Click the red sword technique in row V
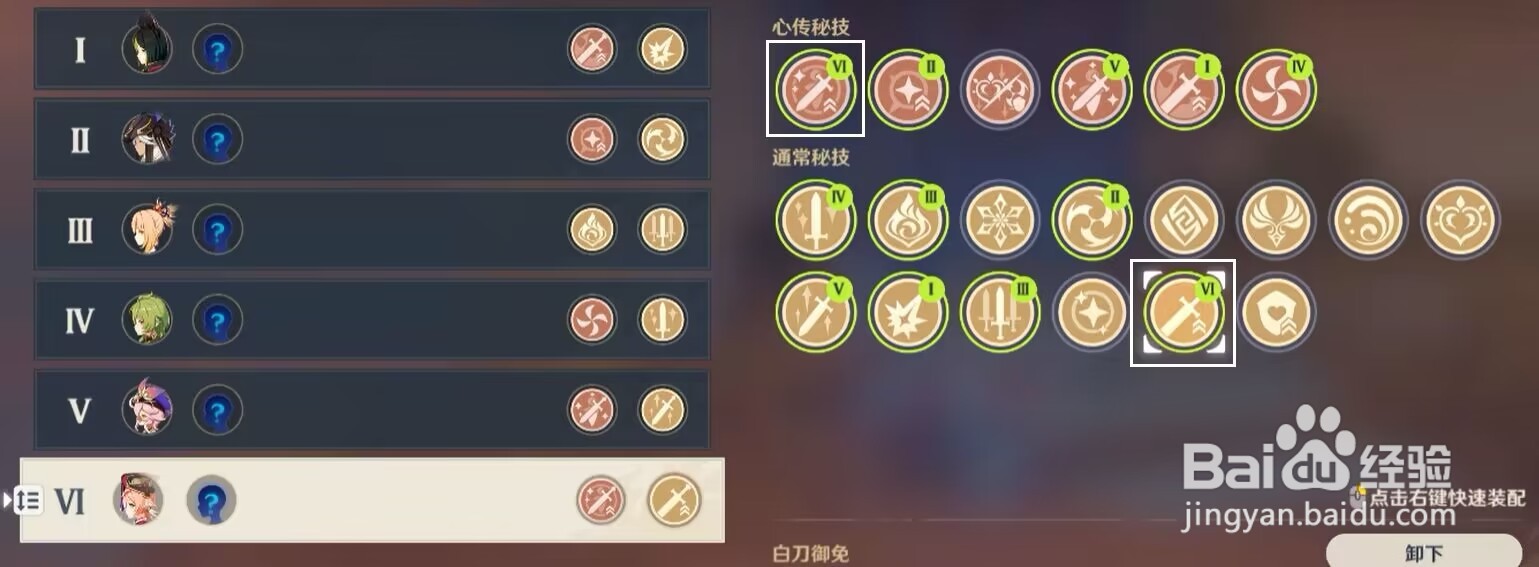This screenshot has height=567, width=1539. [x=593, y=410]
